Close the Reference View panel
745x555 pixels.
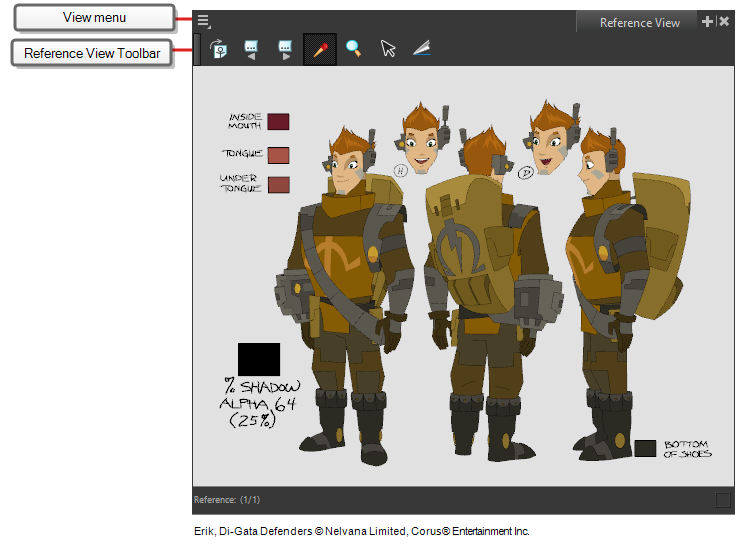tap(724, 21)
